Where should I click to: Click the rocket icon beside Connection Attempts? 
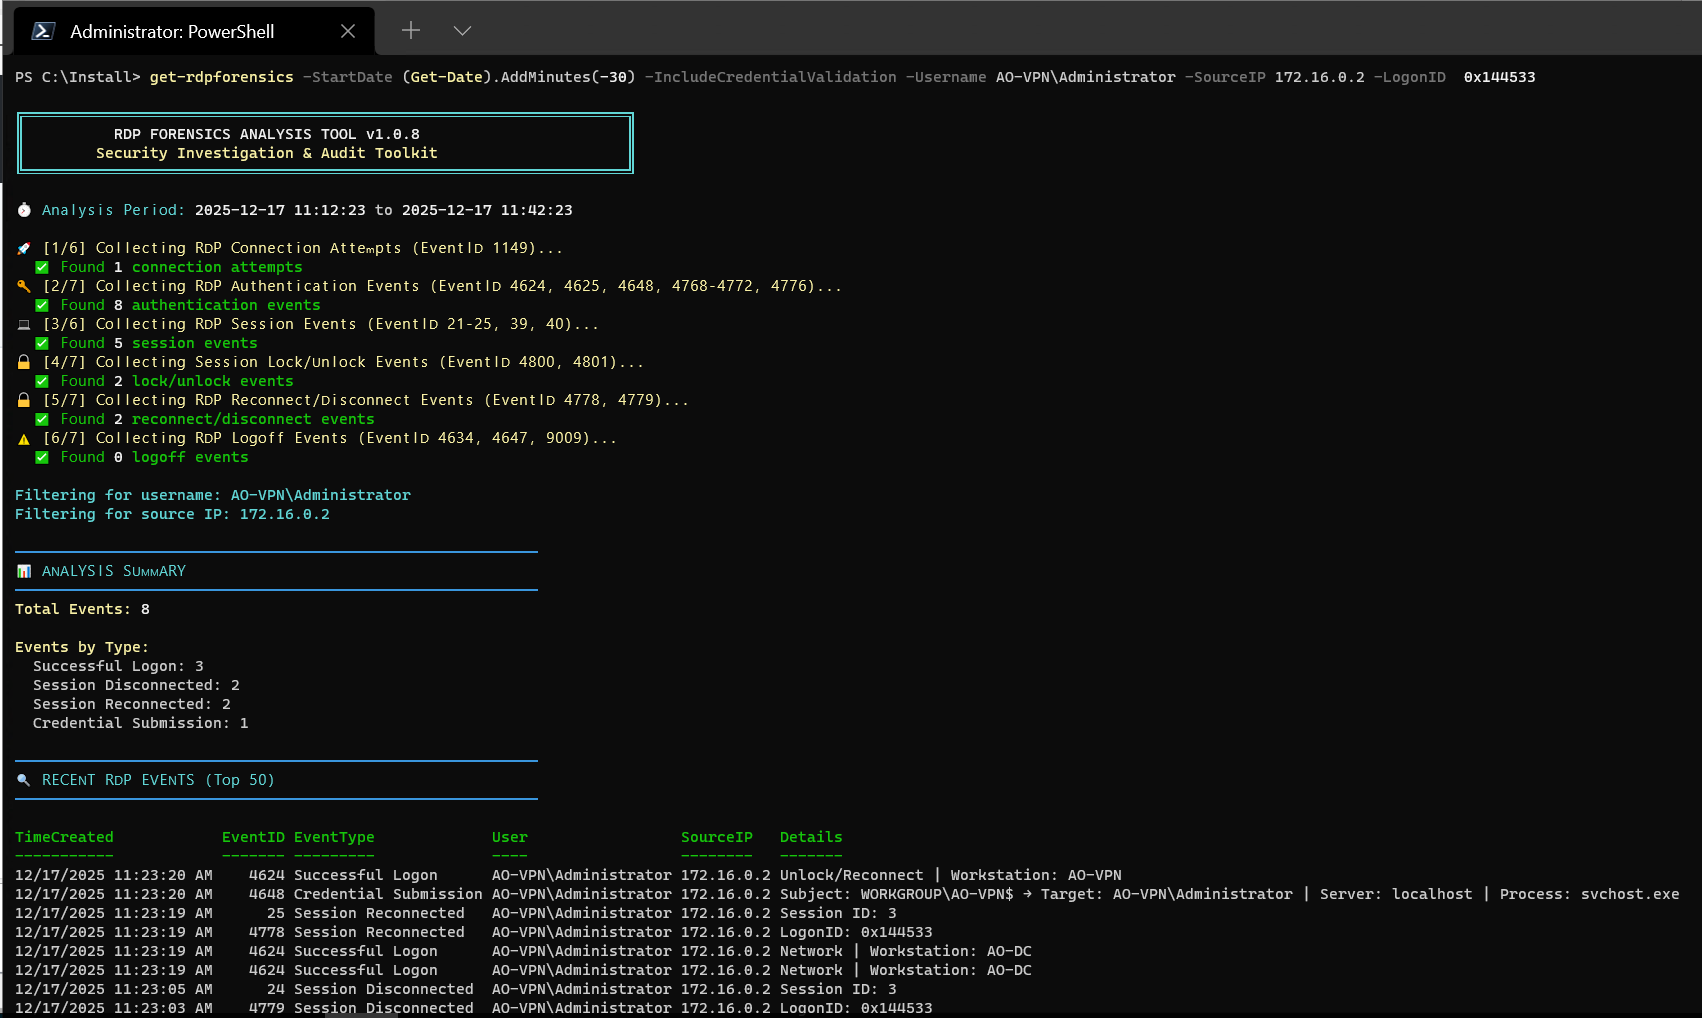click(24, 248)
